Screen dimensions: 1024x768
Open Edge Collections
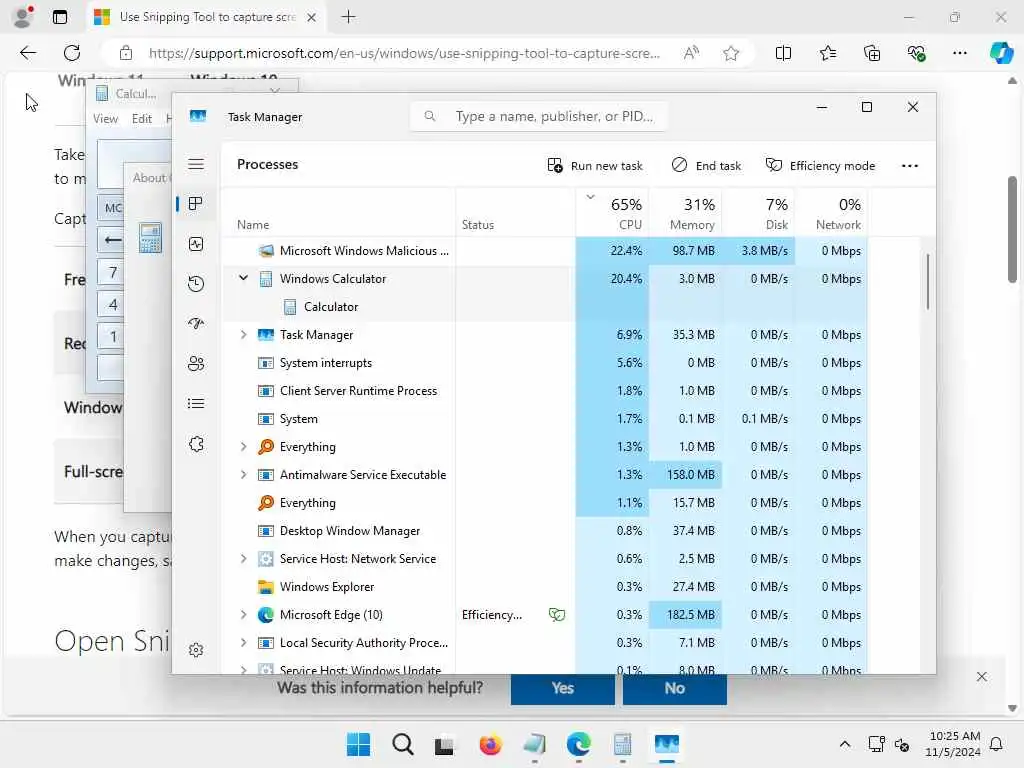coord(872,53)
